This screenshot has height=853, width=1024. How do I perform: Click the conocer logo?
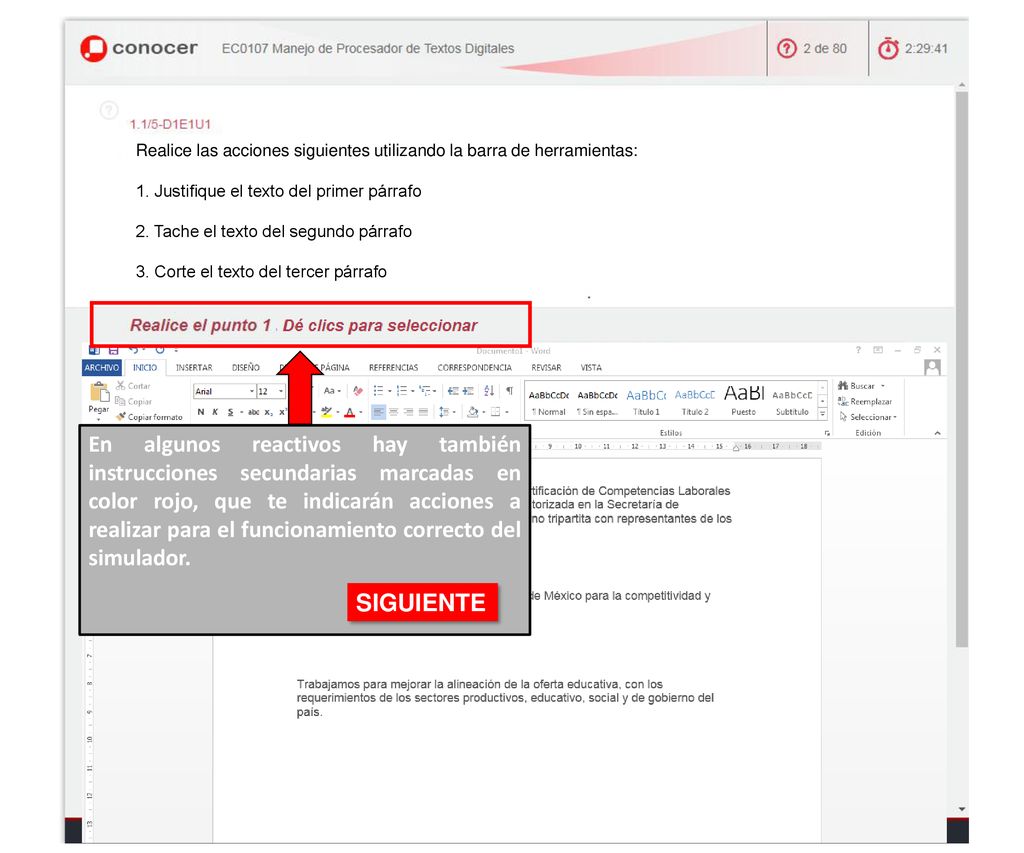click(138, 48)
